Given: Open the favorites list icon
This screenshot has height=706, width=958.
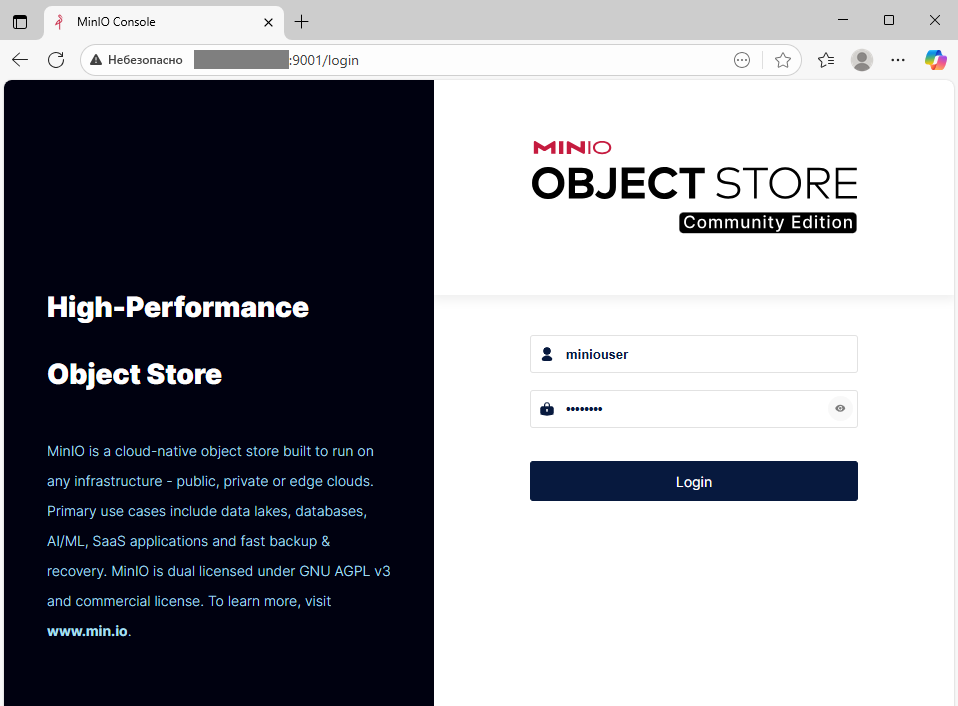Looking at the screenshot, I should point(825,60).
